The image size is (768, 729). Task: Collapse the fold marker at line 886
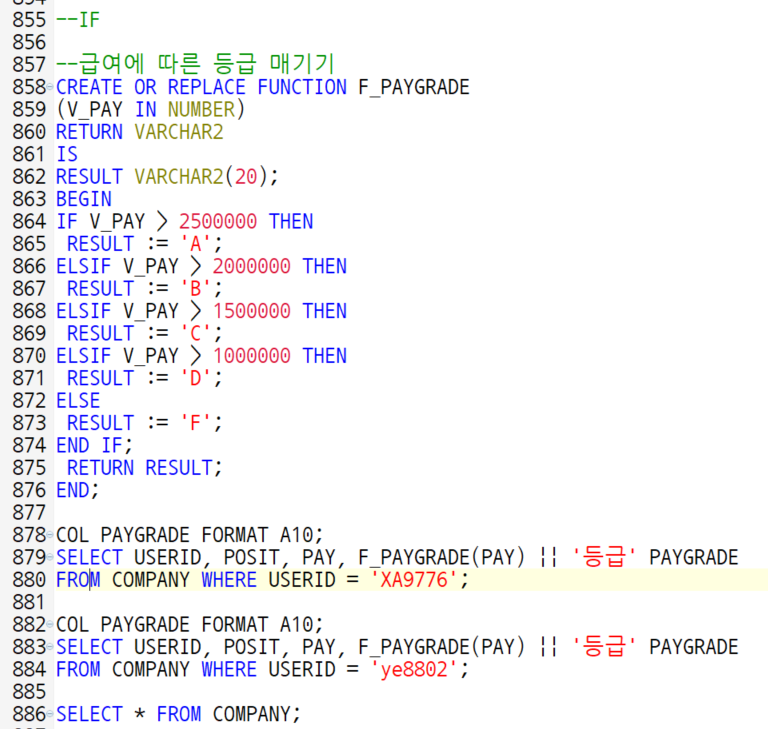50,714
